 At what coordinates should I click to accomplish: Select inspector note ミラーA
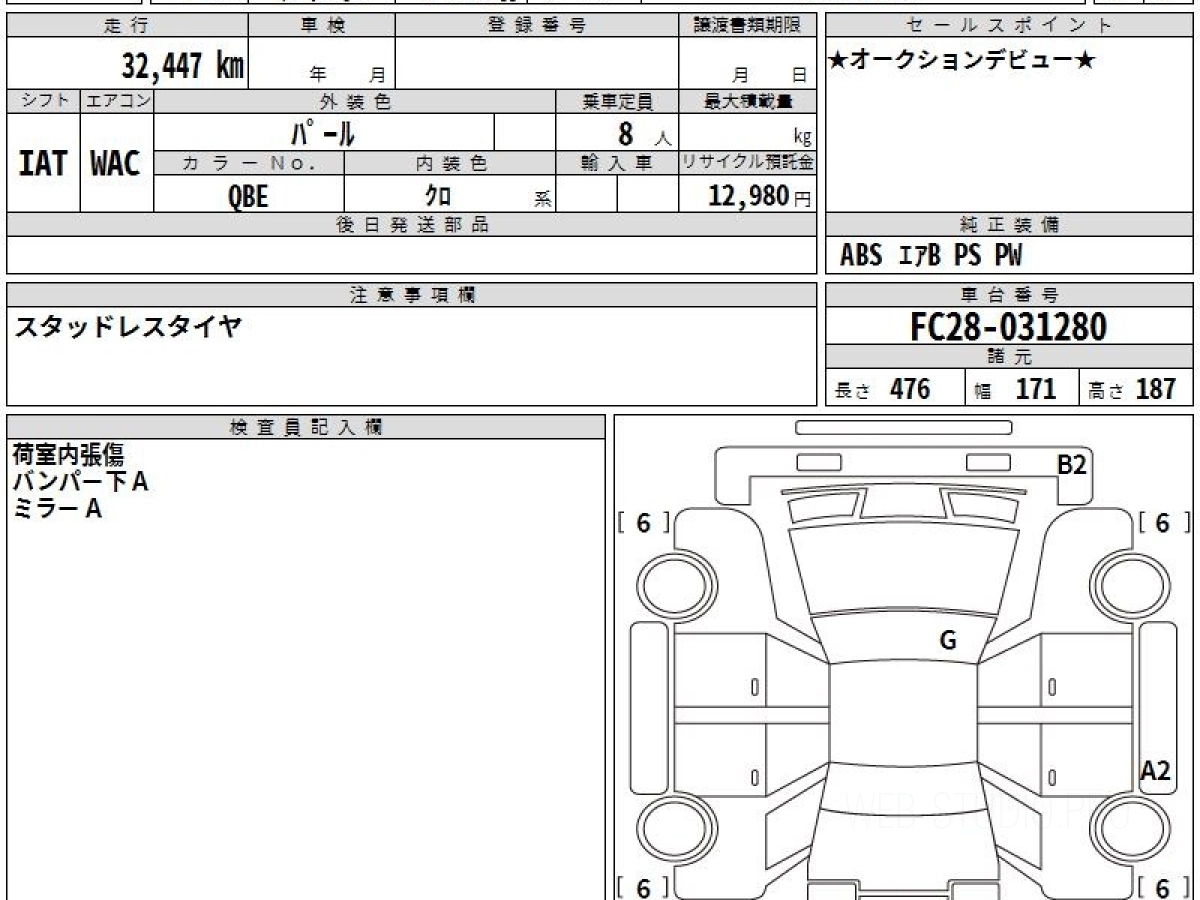click(x=57, y=509)
